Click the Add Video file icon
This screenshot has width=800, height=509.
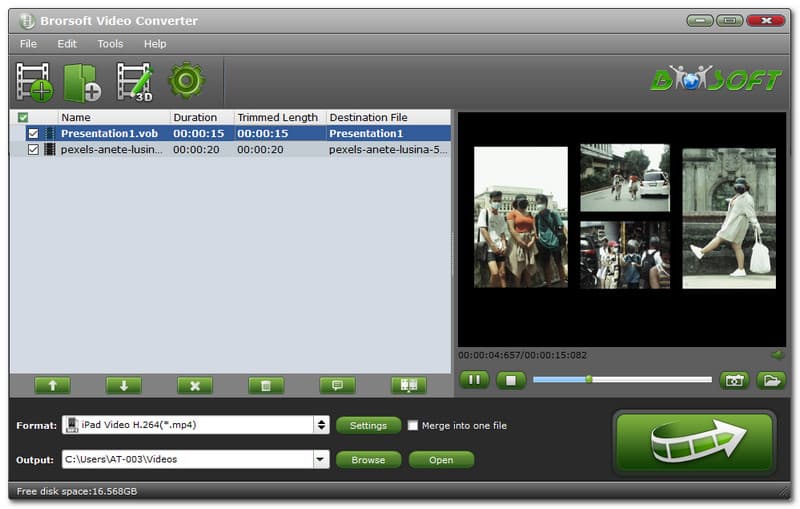34,82
